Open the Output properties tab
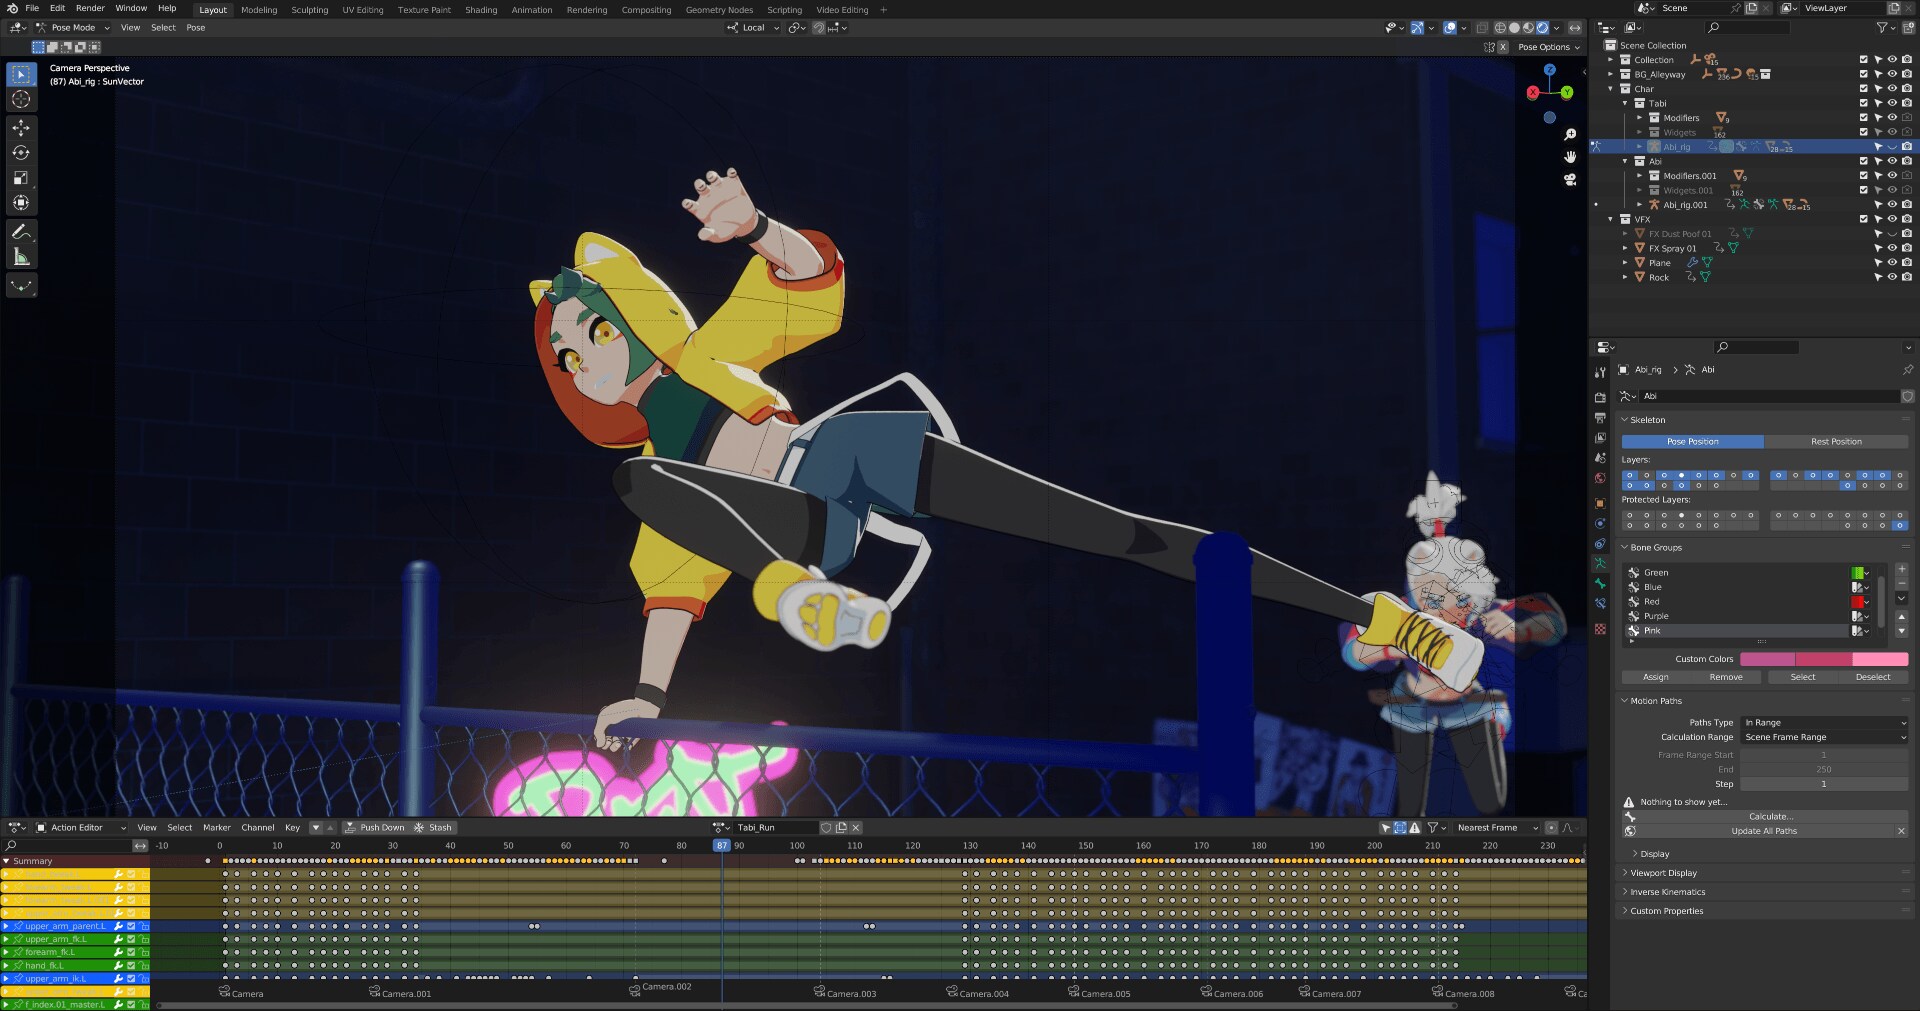 (1600, 417)
